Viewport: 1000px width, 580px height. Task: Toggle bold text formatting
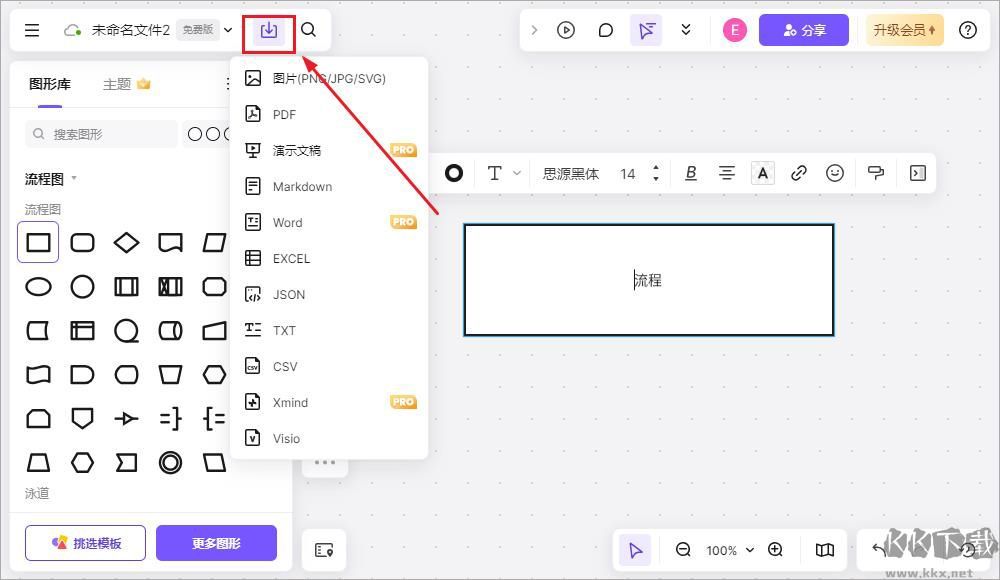click(691, 173)
